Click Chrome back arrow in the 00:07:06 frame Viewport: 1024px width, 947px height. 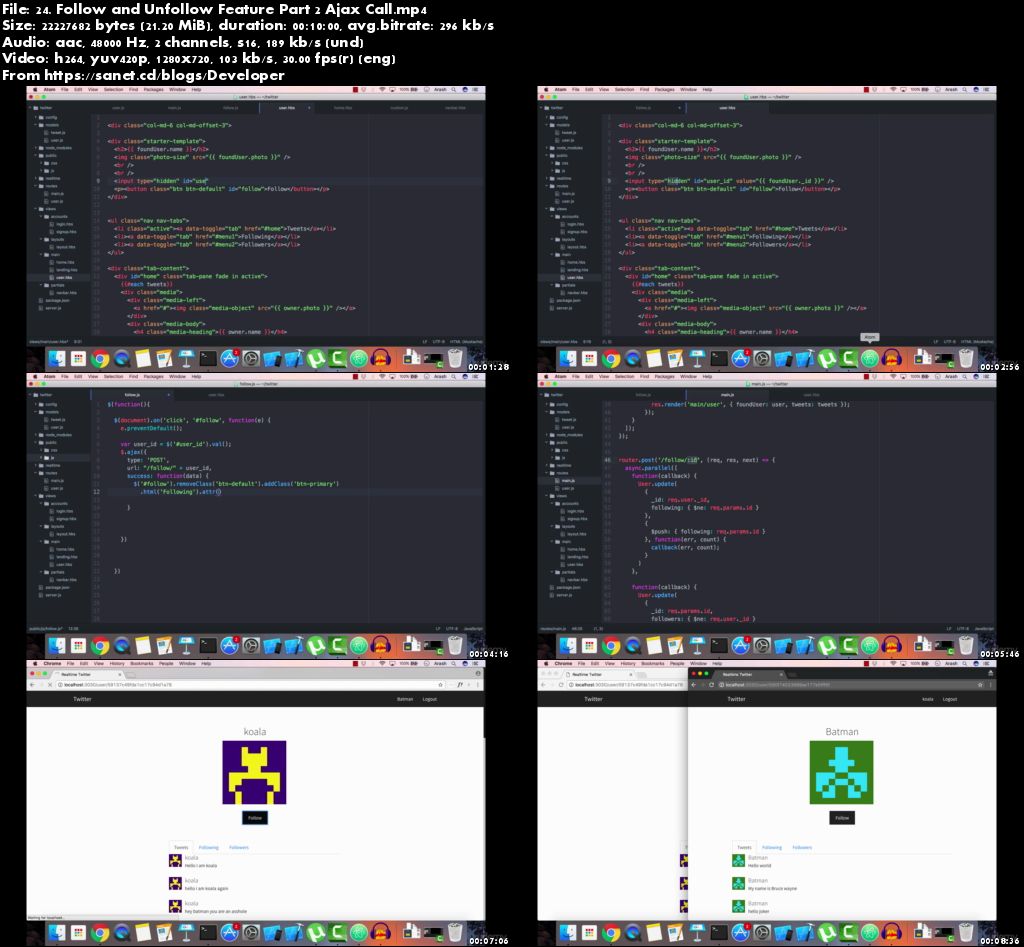coord(32,684)
